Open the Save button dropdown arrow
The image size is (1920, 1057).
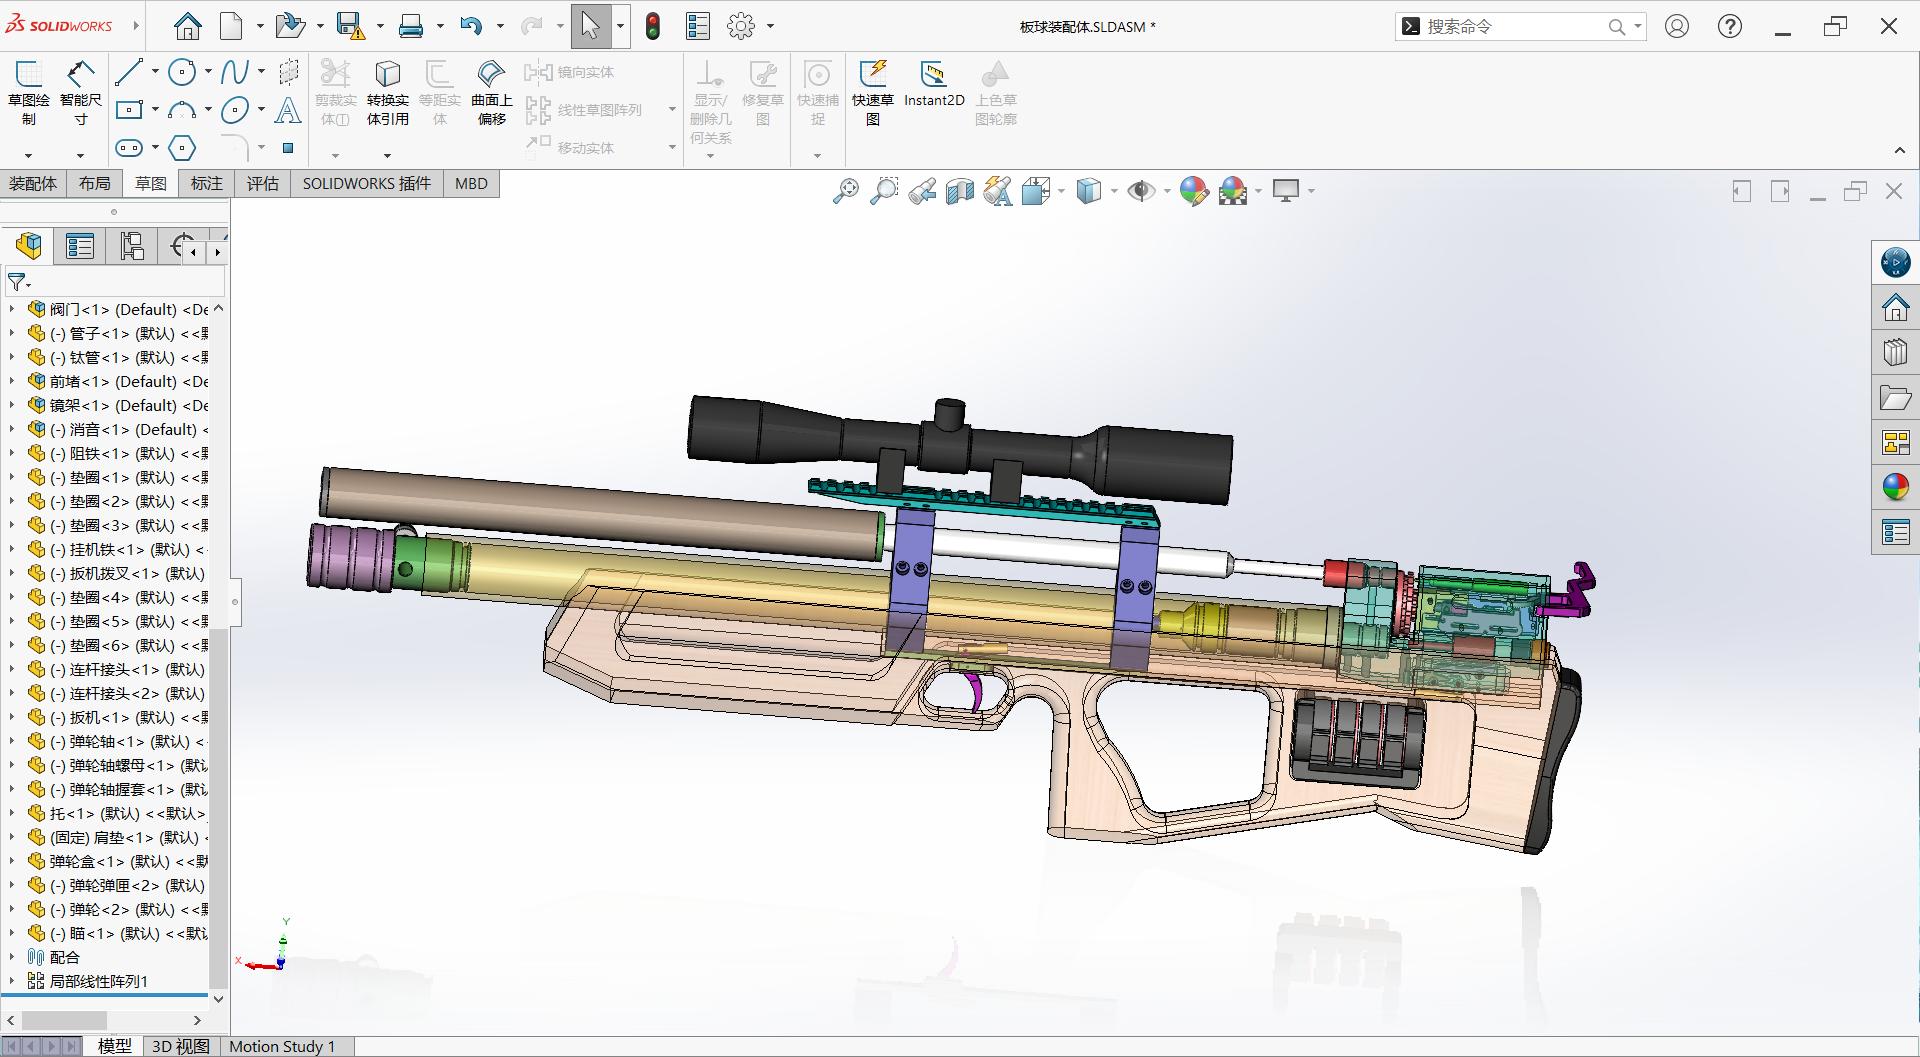[380, 27]
